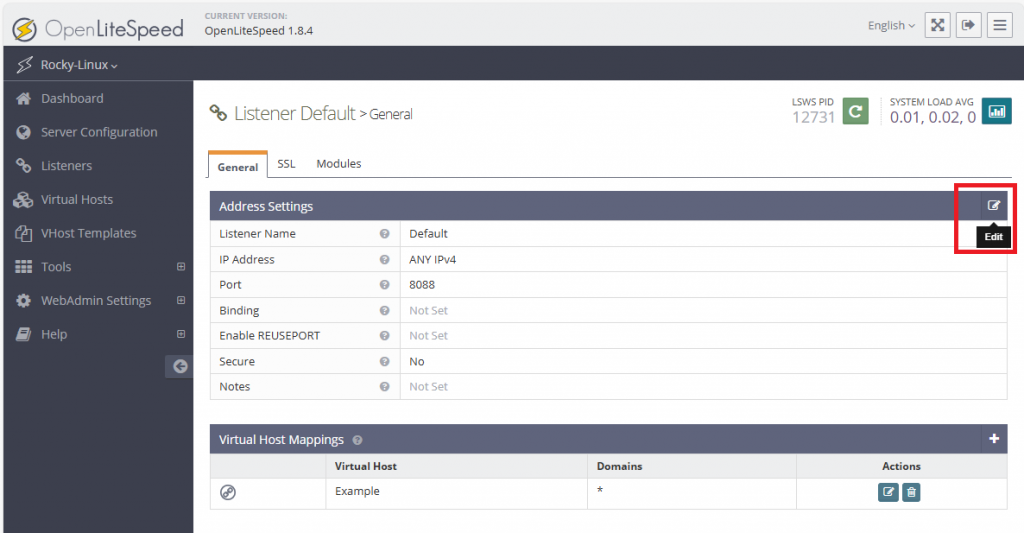Open the English language dropdown
Screen dimensions: 1024x533
point(891,26)
